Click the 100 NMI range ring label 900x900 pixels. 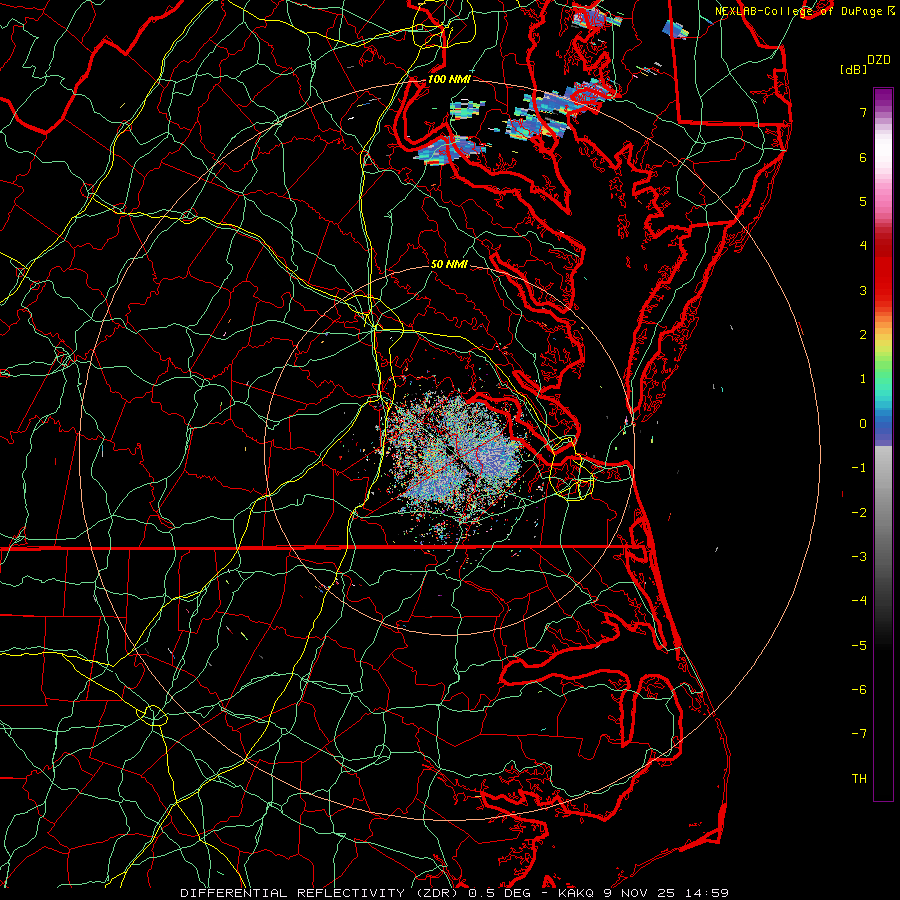click(x=449, y=79)
